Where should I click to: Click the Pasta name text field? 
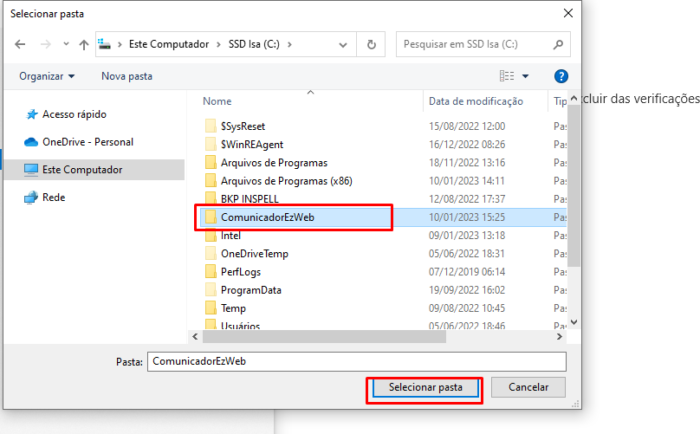pyautogui.click(x=355, y=361)
